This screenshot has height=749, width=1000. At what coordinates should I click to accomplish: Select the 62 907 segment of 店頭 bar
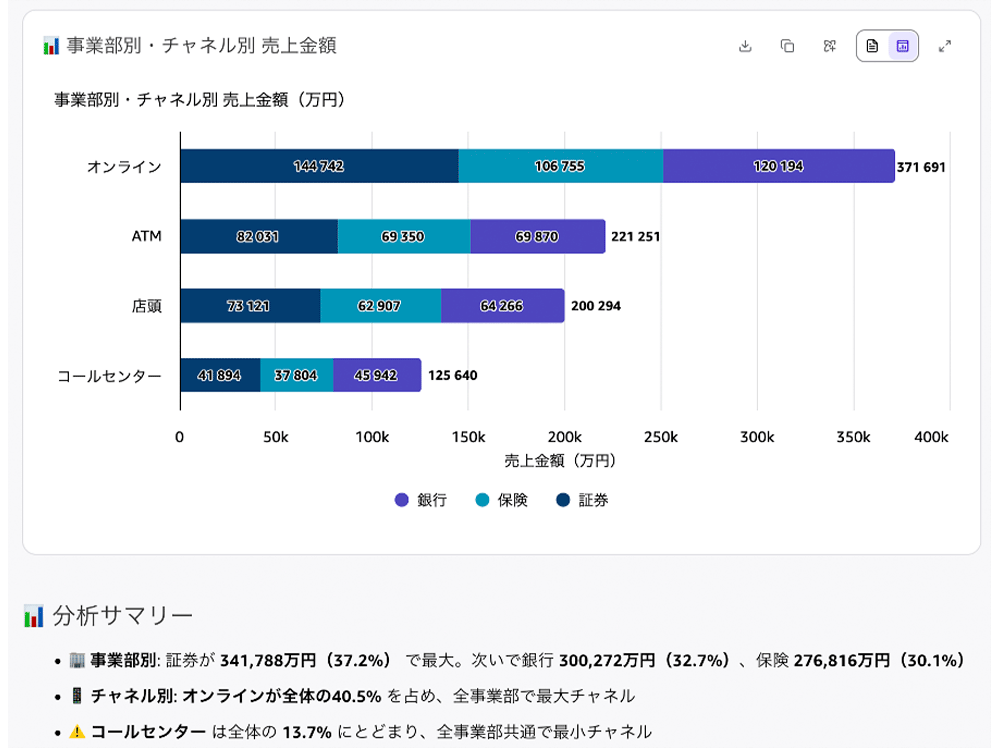pyautogui.click(x=381, y=306)
